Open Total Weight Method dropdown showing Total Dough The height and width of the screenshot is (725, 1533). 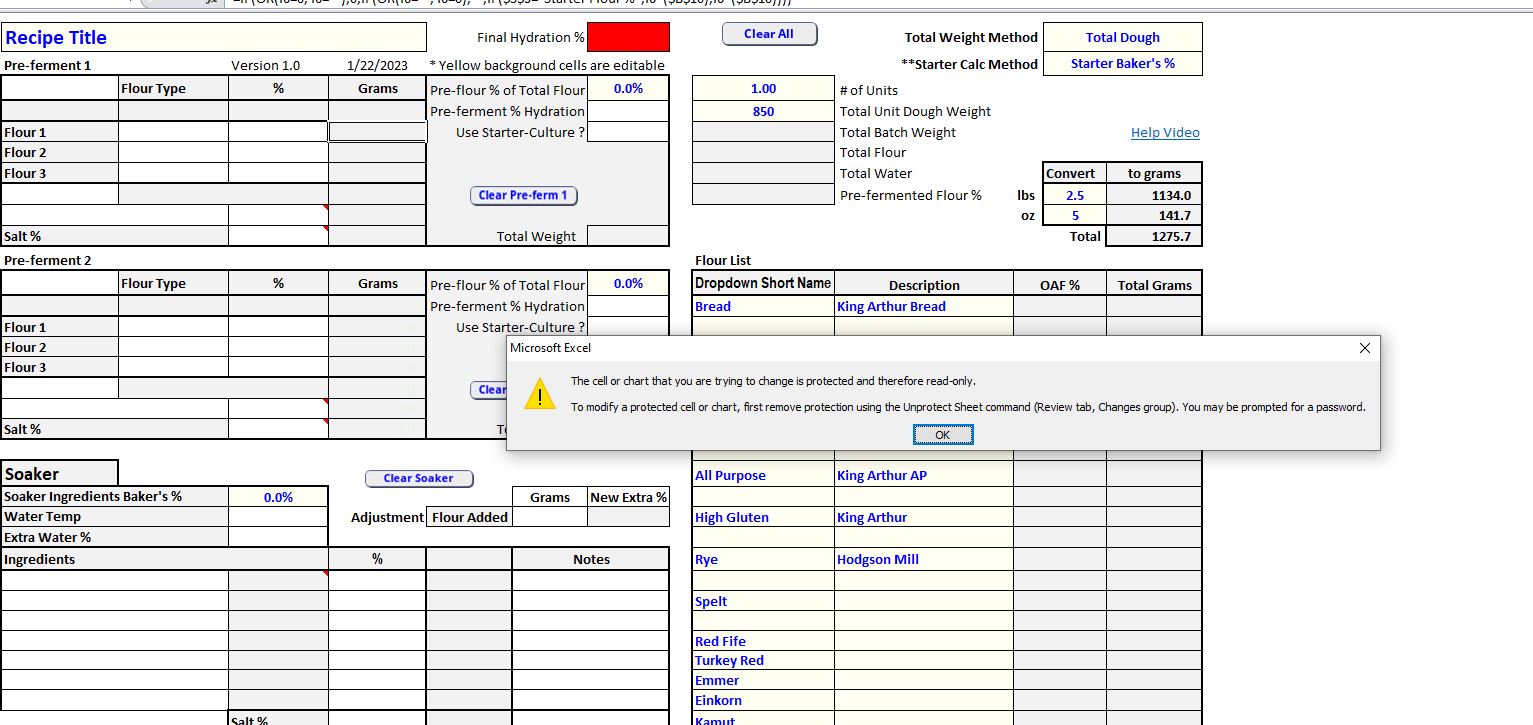(x=1122, y=37)
